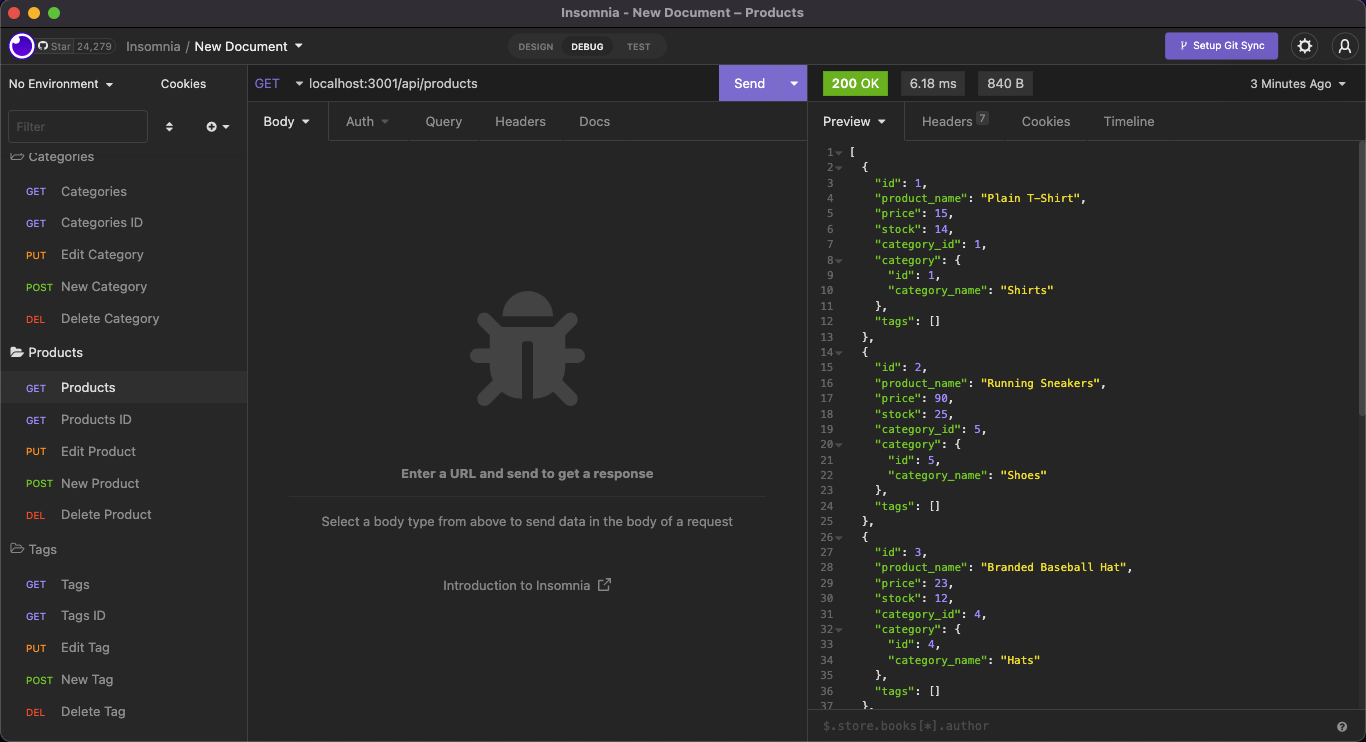Screen dimensions: 1366x742
Task: Select the PUT Edit Product request
Action: 124,452
